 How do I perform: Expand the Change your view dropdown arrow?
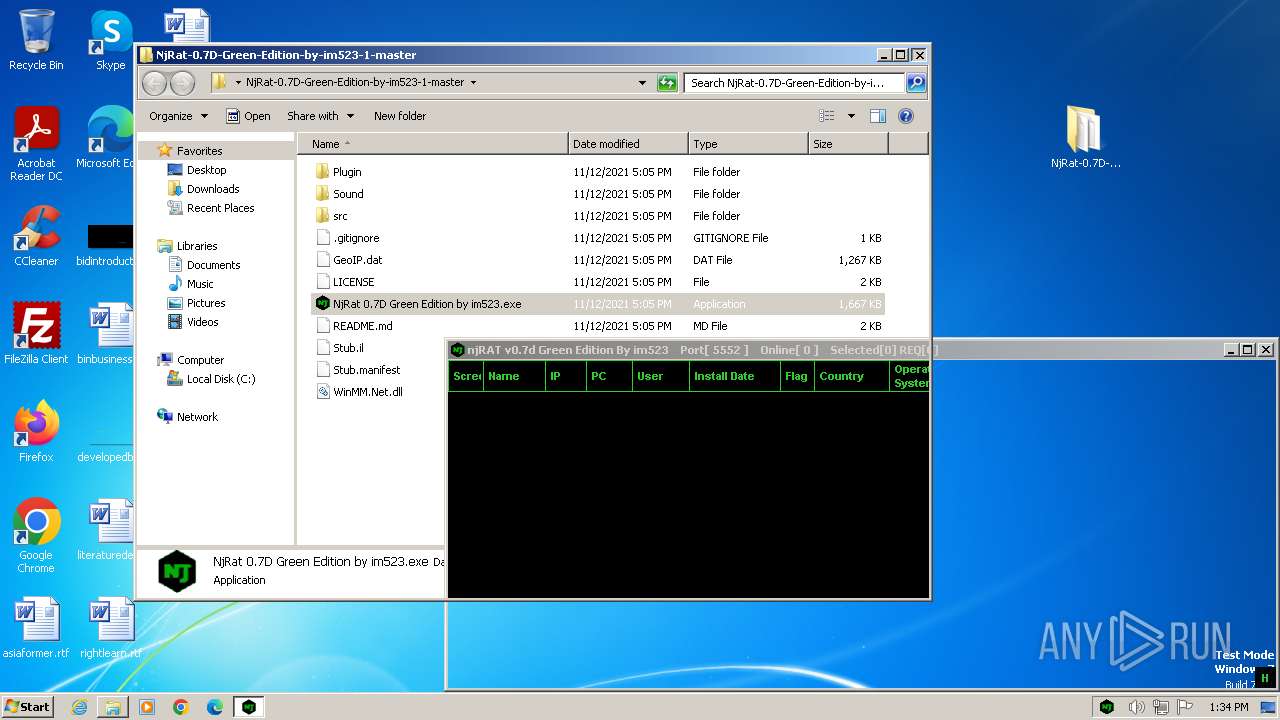tap(851, 116)
